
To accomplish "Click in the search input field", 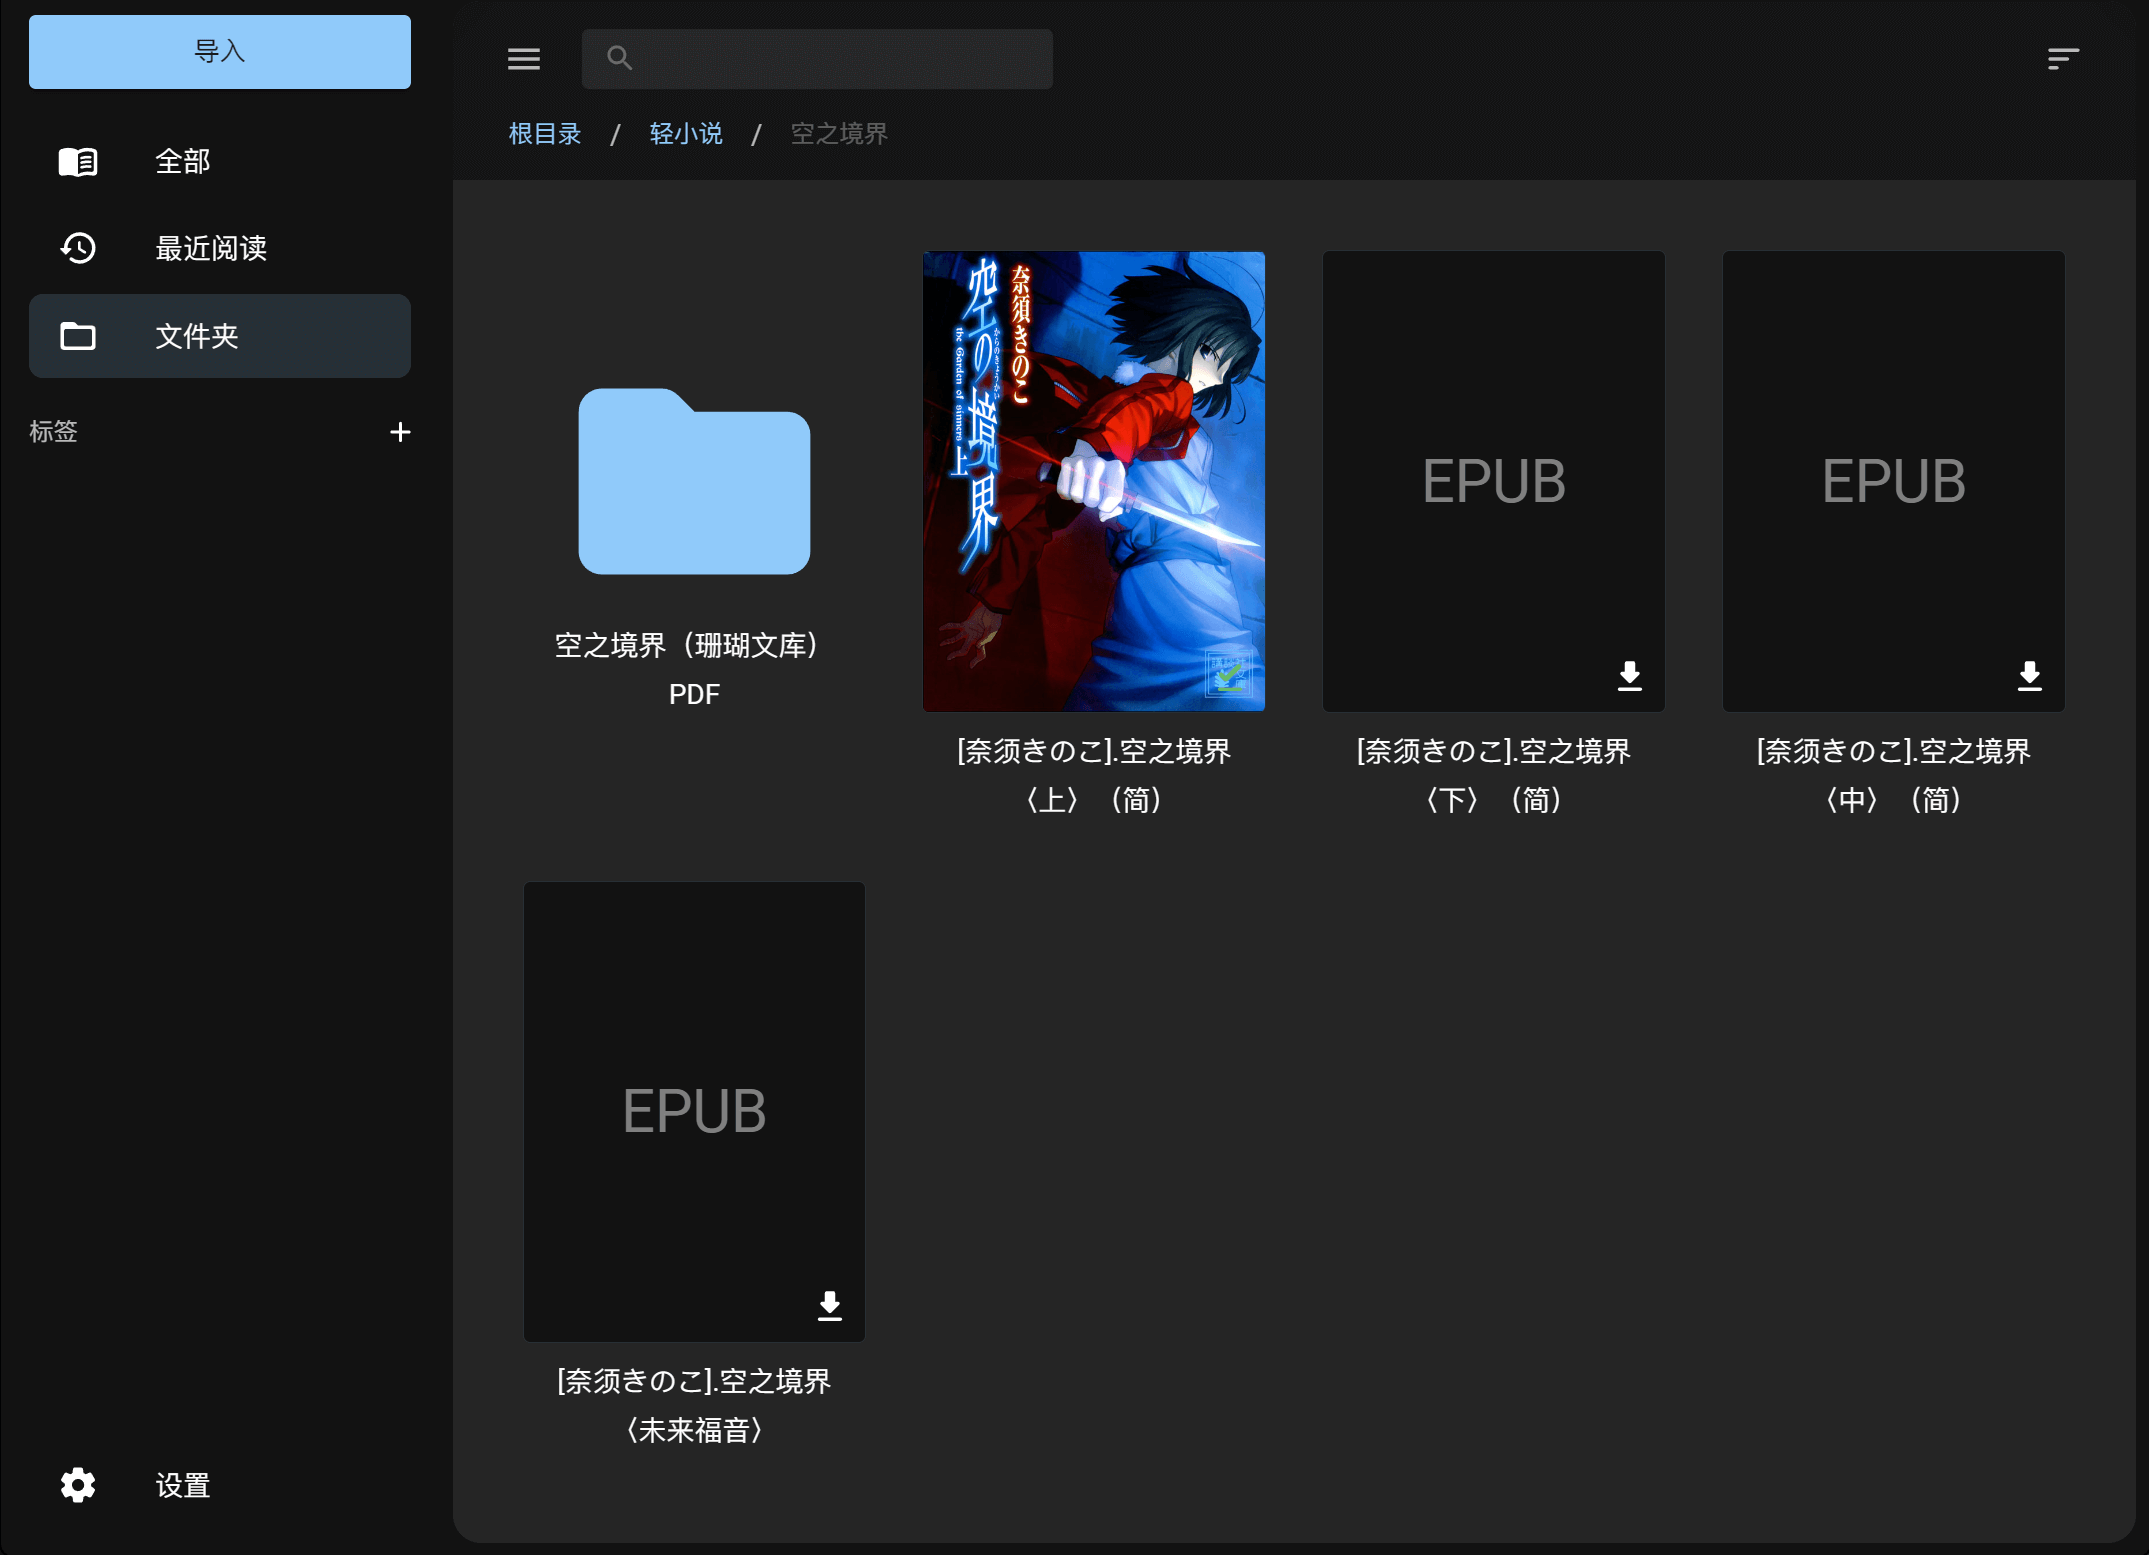I will (840, 59).
